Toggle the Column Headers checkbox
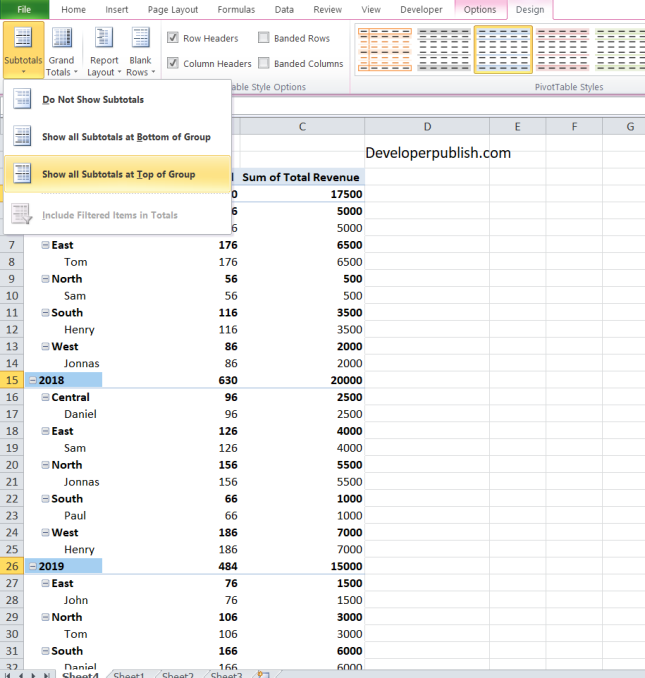 [174, 64]
